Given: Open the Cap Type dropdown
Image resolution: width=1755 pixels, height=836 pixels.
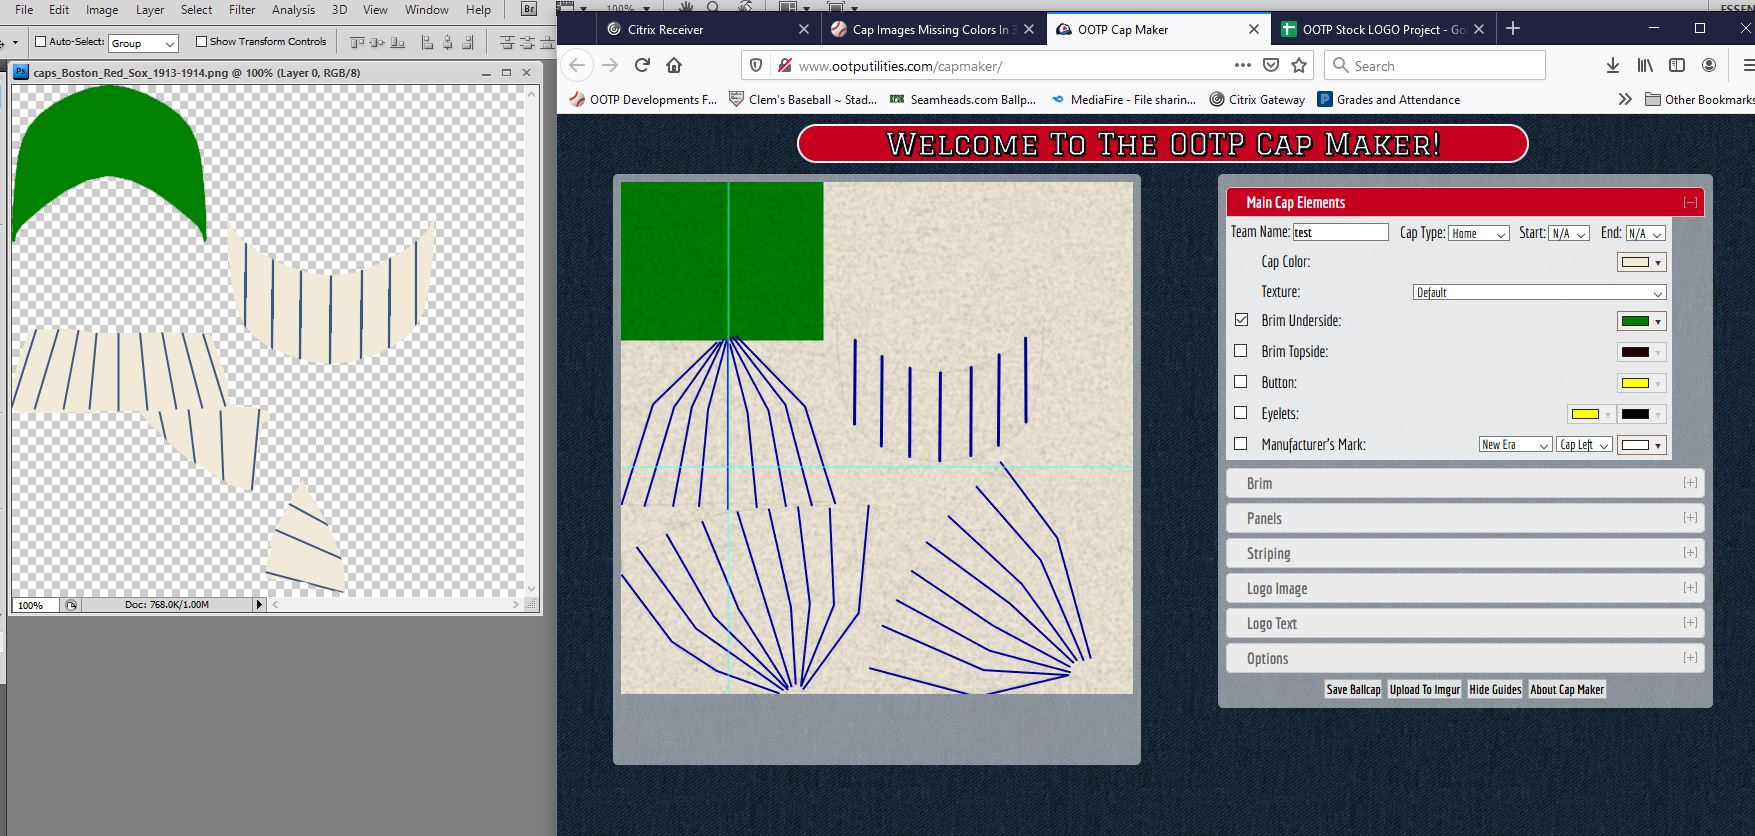Looking at the screenshot, I should pos(1478,233).
